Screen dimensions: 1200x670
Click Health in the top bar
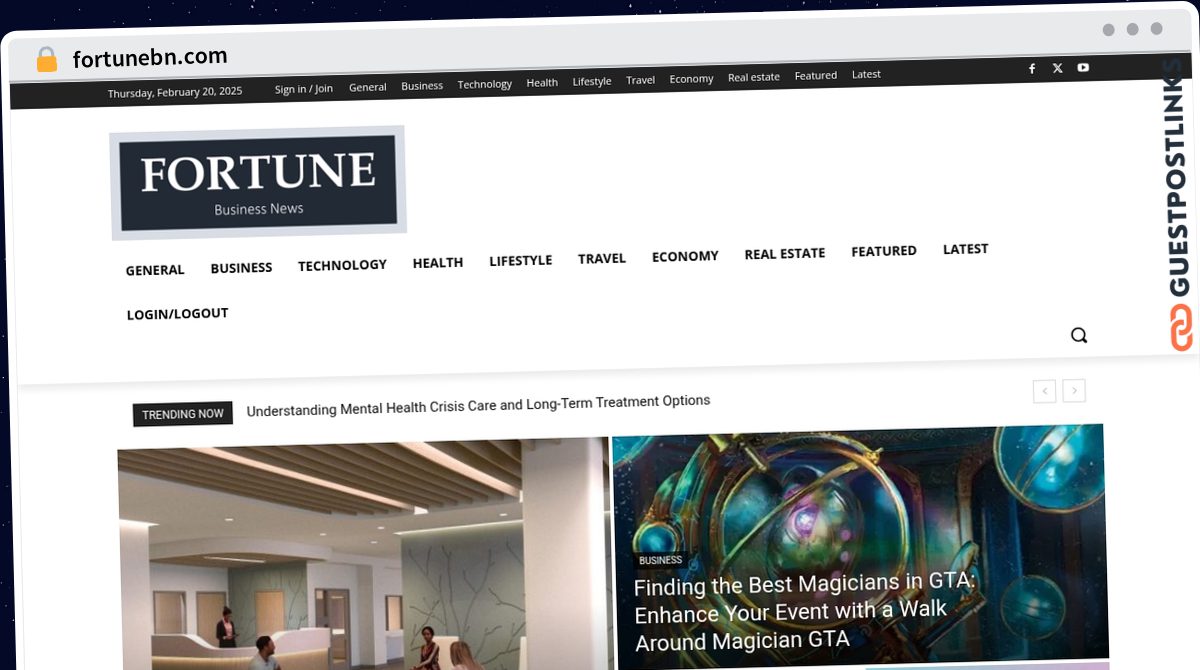[x=542, y=83]
